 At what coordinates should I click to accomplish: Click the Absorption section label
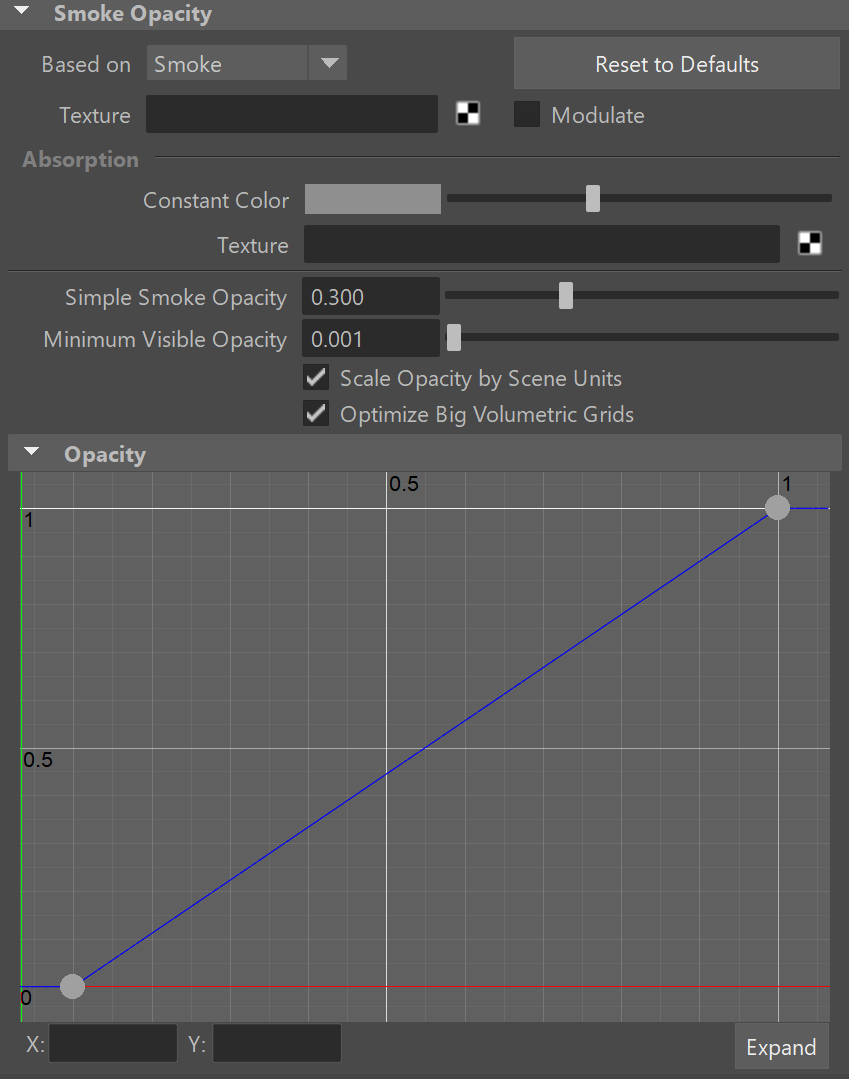80,160
